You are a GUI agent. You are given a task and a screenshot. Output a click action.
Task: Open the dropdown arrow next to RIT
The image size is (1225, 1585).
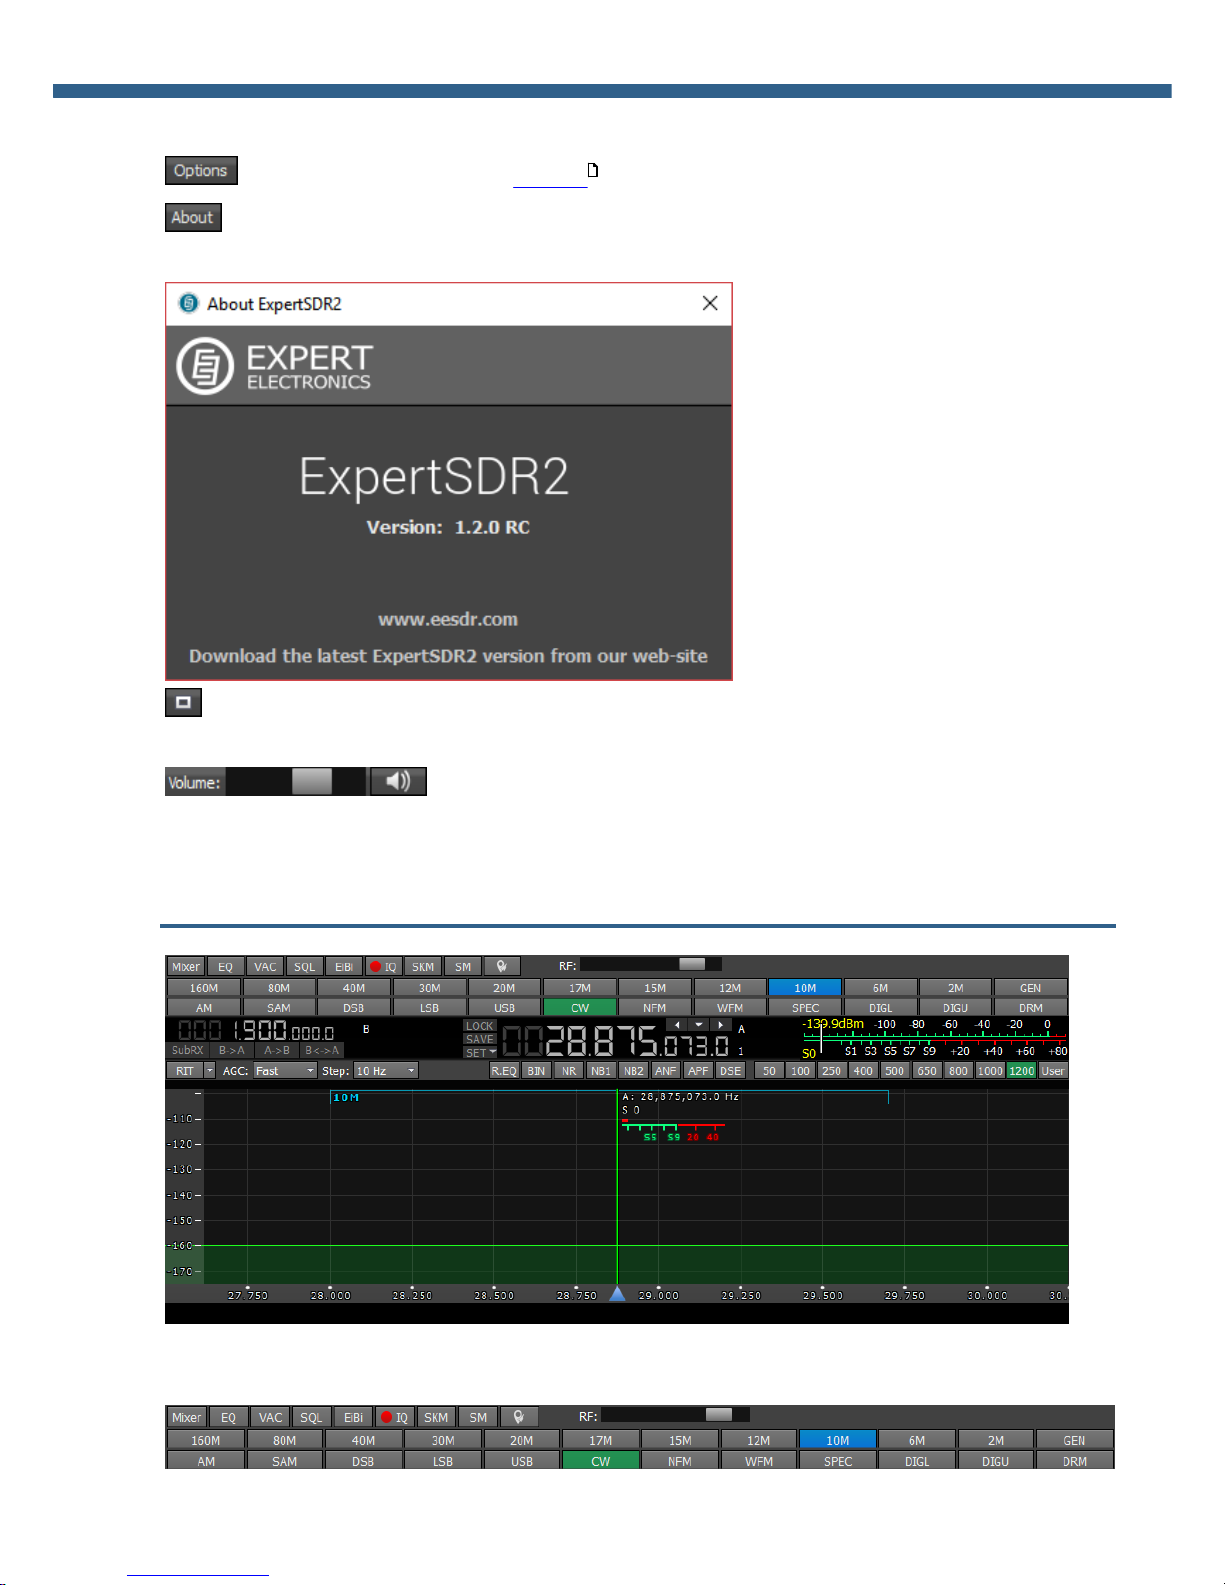coord(210,1071)
